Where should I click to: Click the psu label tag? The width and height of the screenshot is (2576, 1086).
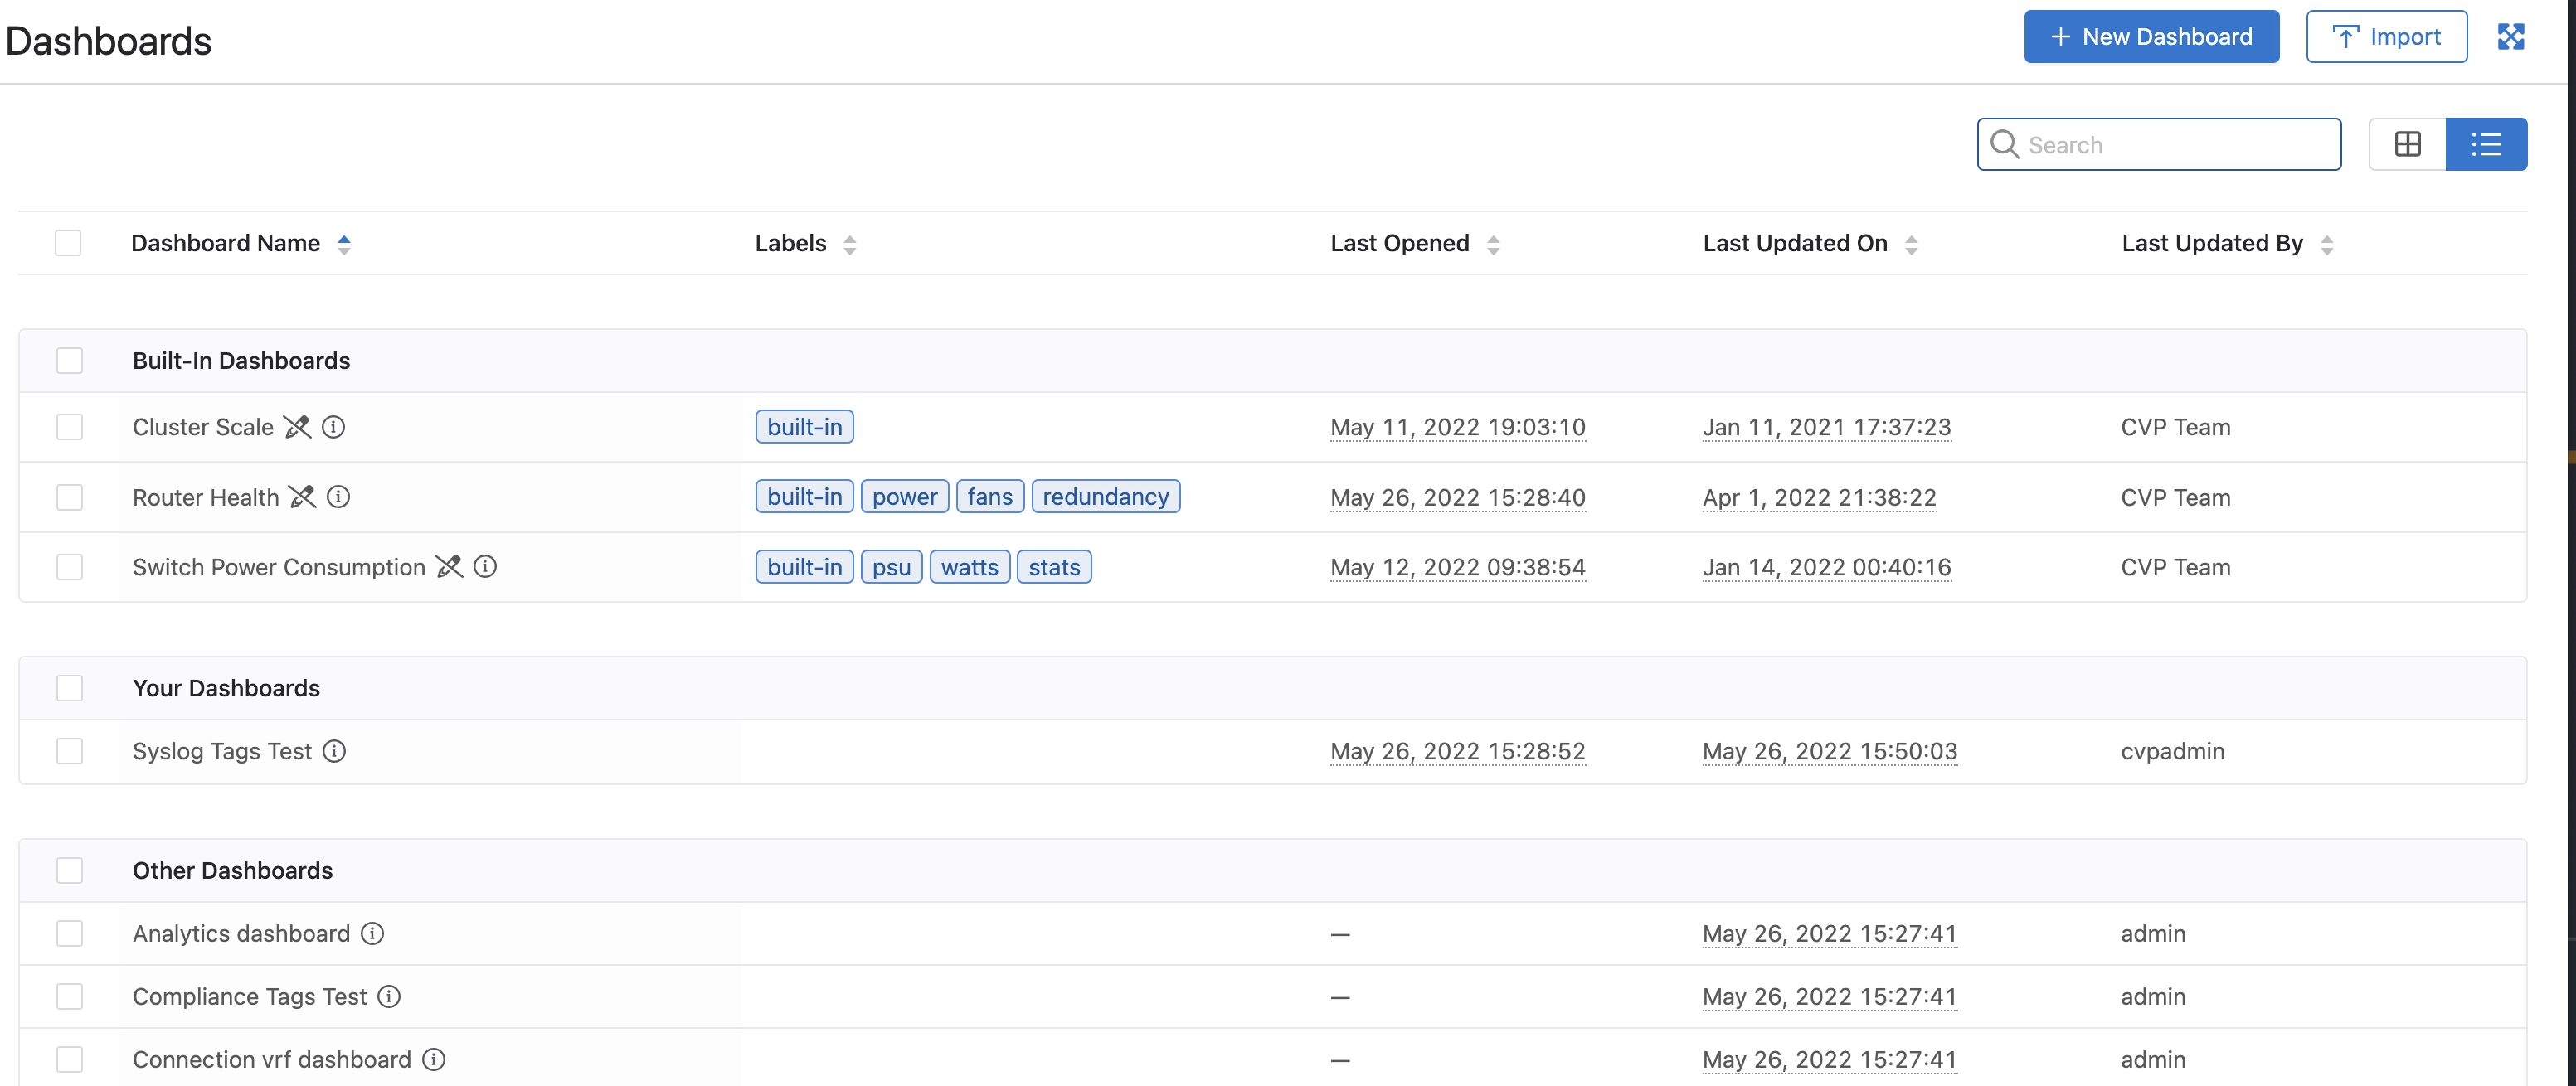click(891, 567)
